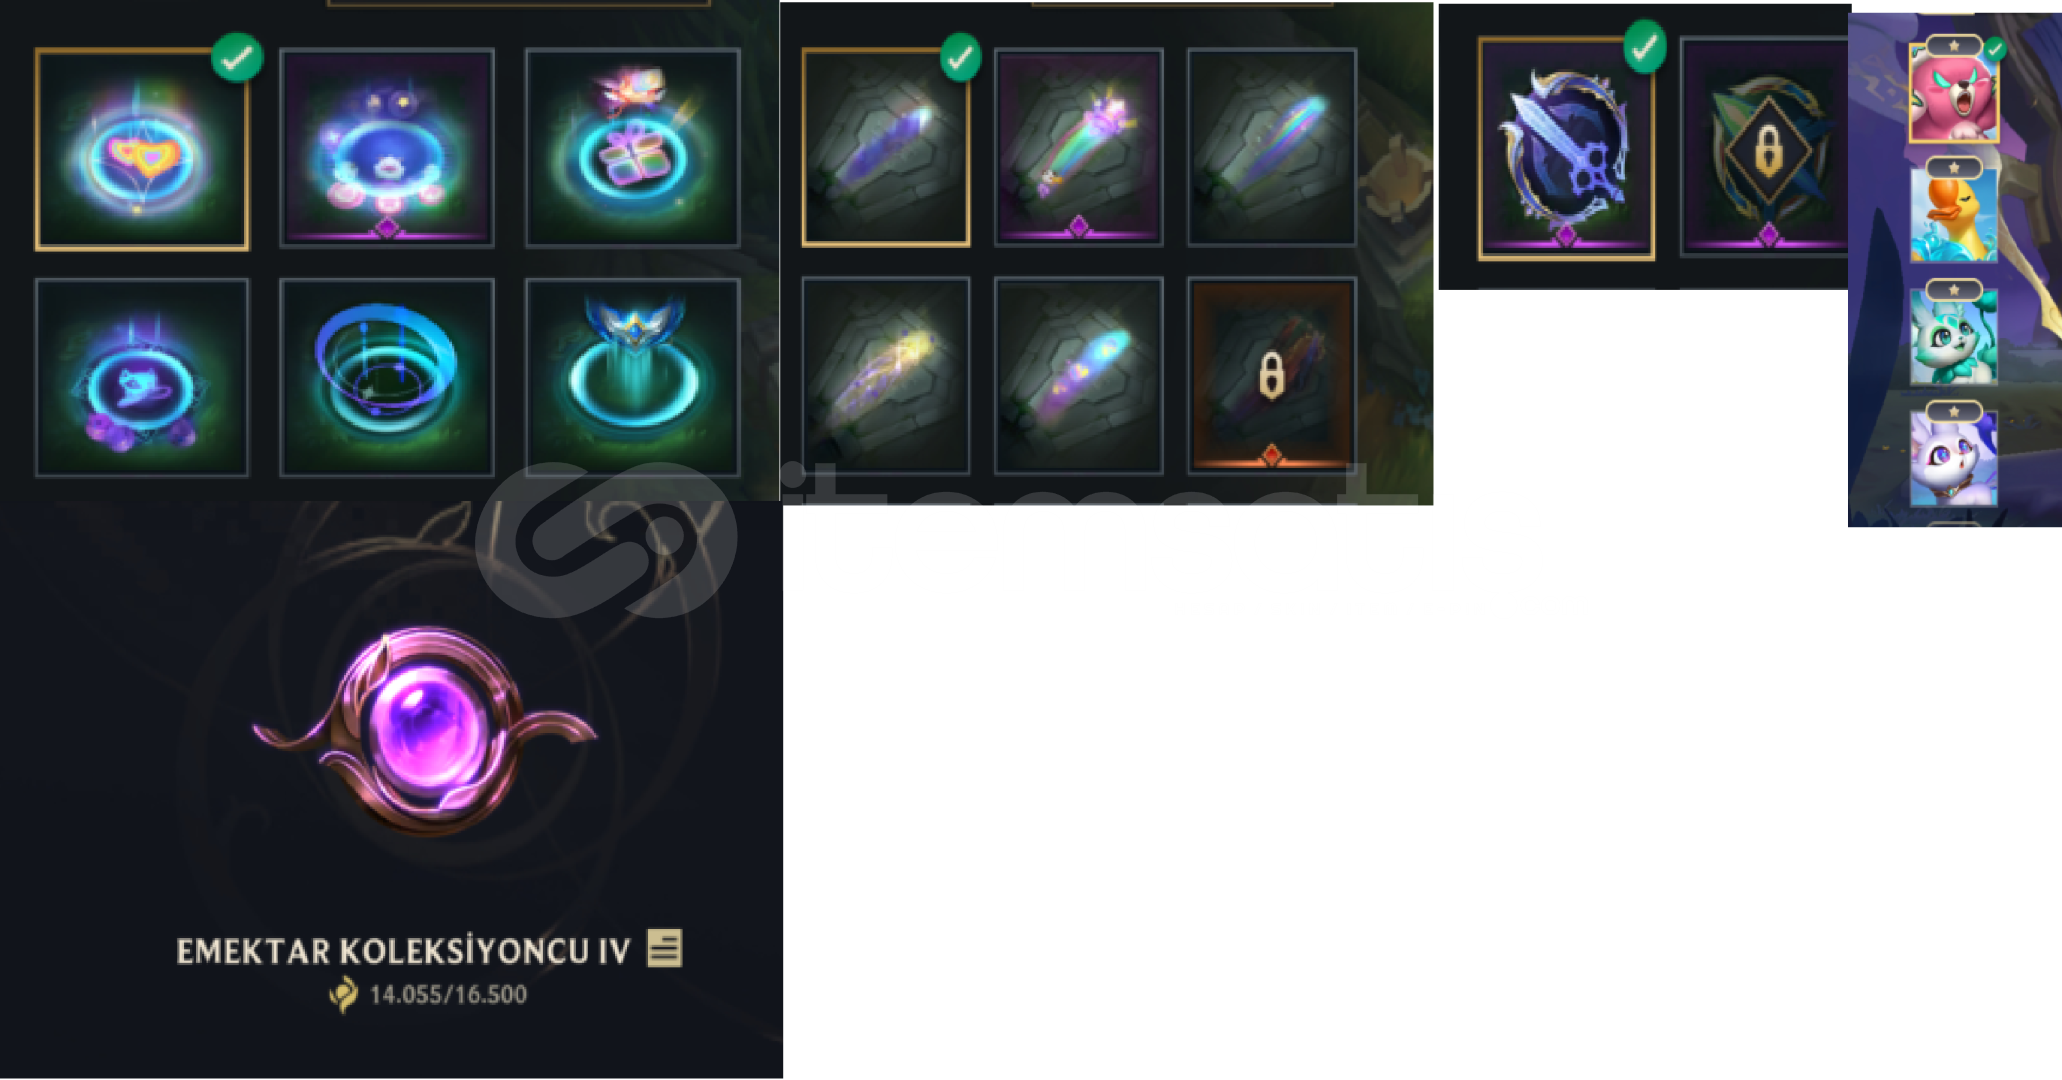
Task: Pick the white purple-eyed Little Legend
Action: point(1954,457)
